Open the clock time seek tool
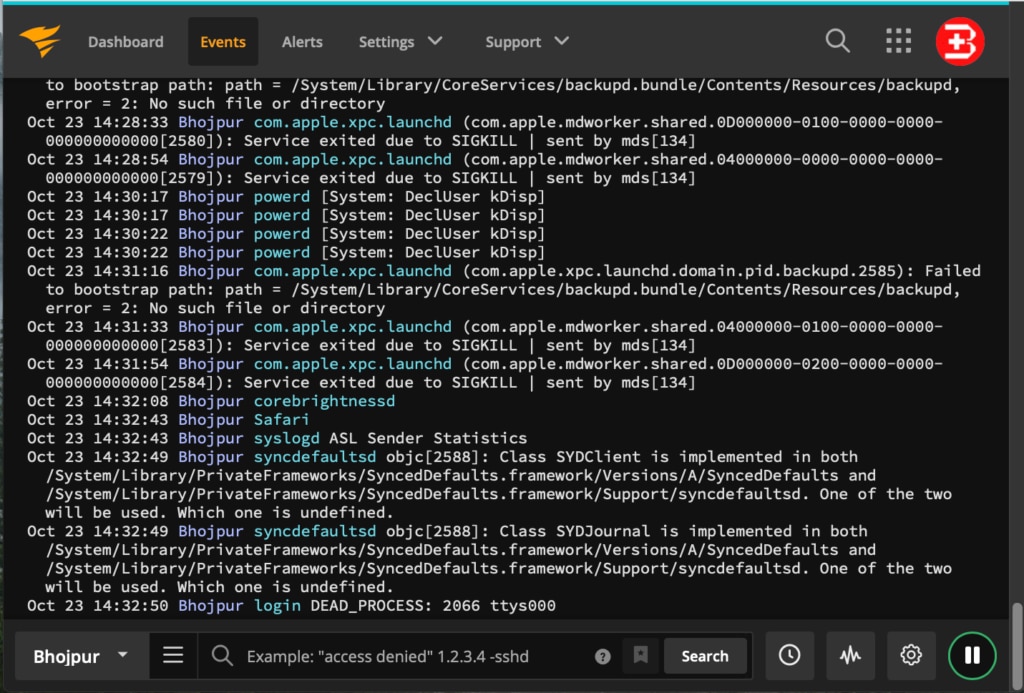 coord(790,655)
